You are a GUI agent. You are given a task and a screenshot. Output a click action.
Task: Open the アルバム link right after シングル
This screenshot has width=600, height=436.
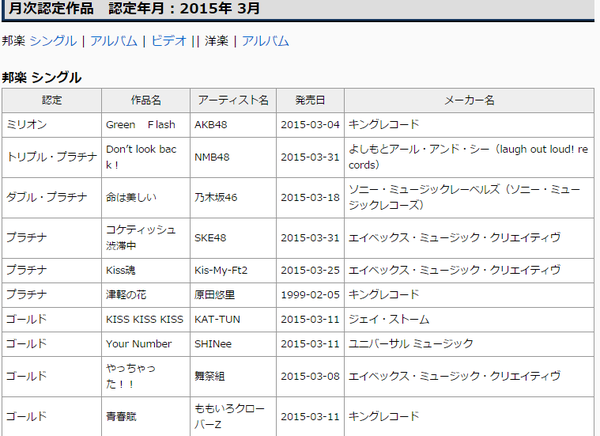click(114, 41)
